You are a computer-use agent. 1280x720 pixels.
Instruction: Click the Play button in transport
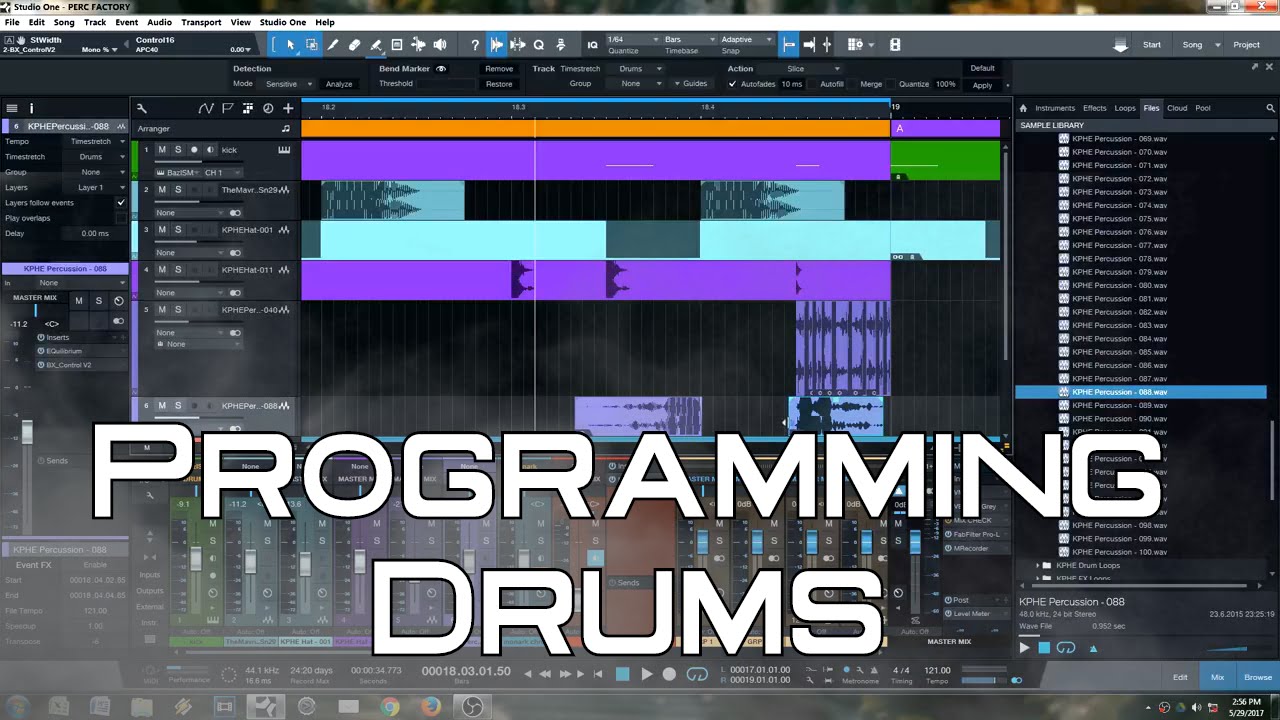pos(646,674)
